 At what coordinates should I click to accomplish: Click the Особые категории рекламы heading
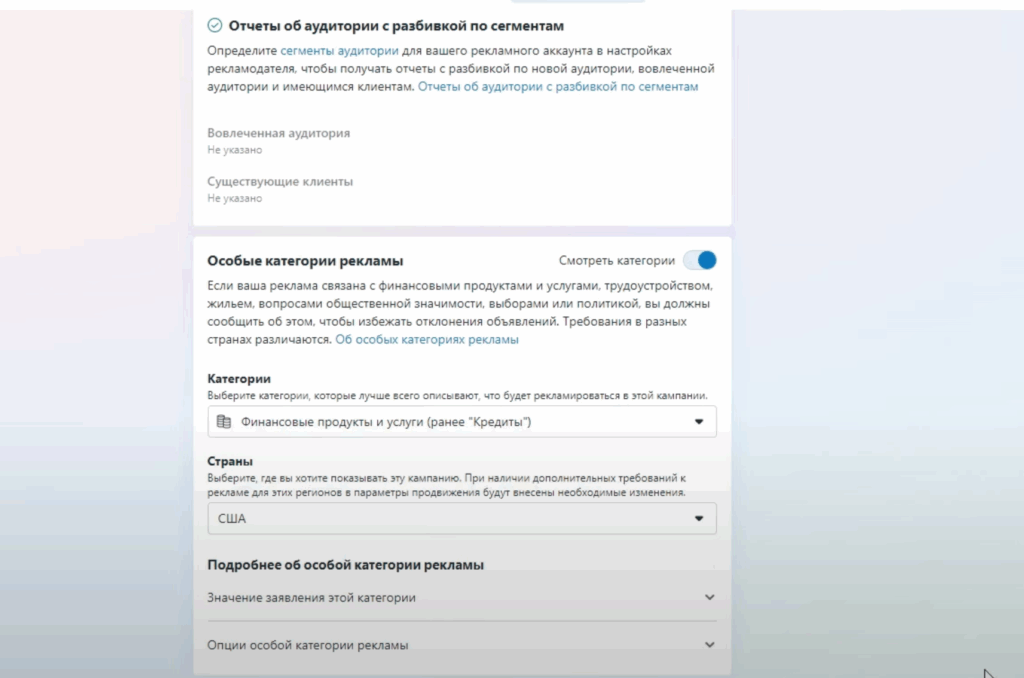pyautogui.click(x=305, y=261)
